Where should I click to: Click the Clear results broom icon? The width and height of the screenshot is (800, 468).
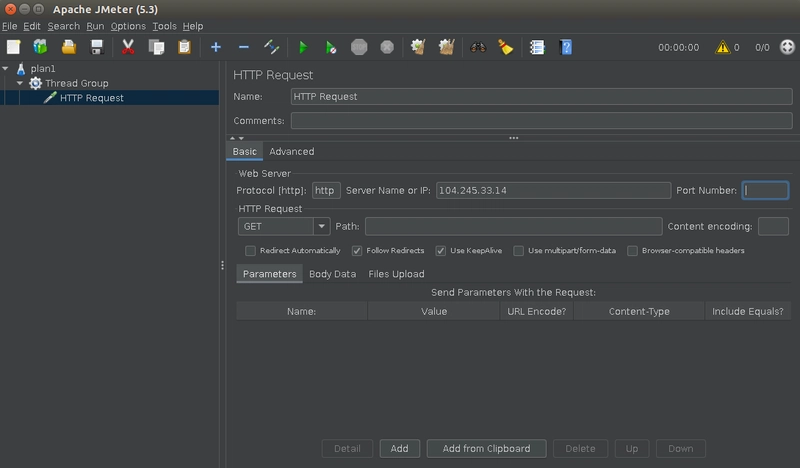point(418,47)
